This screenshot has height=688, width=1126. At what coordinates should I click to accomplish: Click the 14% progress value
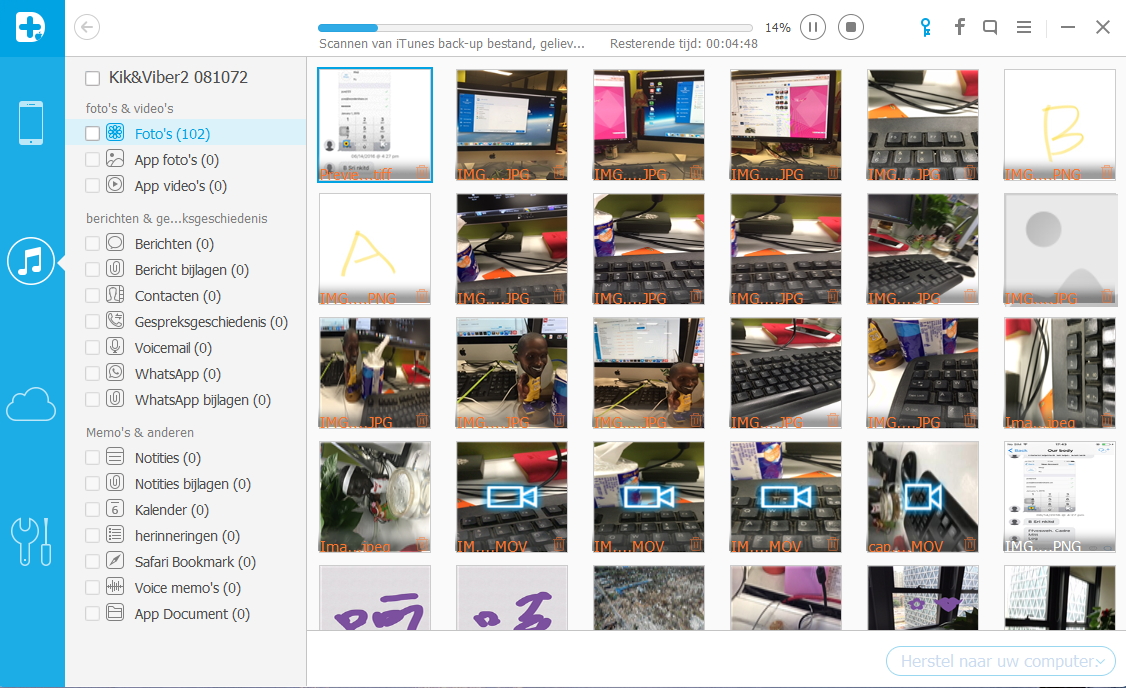[x=778, y=27]
